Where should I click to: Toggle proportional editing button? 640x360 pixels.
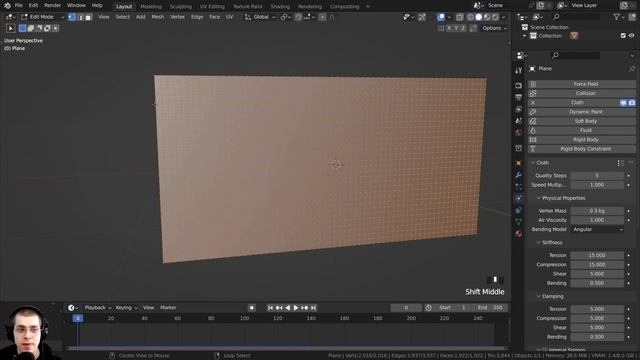tap(322, 17)
